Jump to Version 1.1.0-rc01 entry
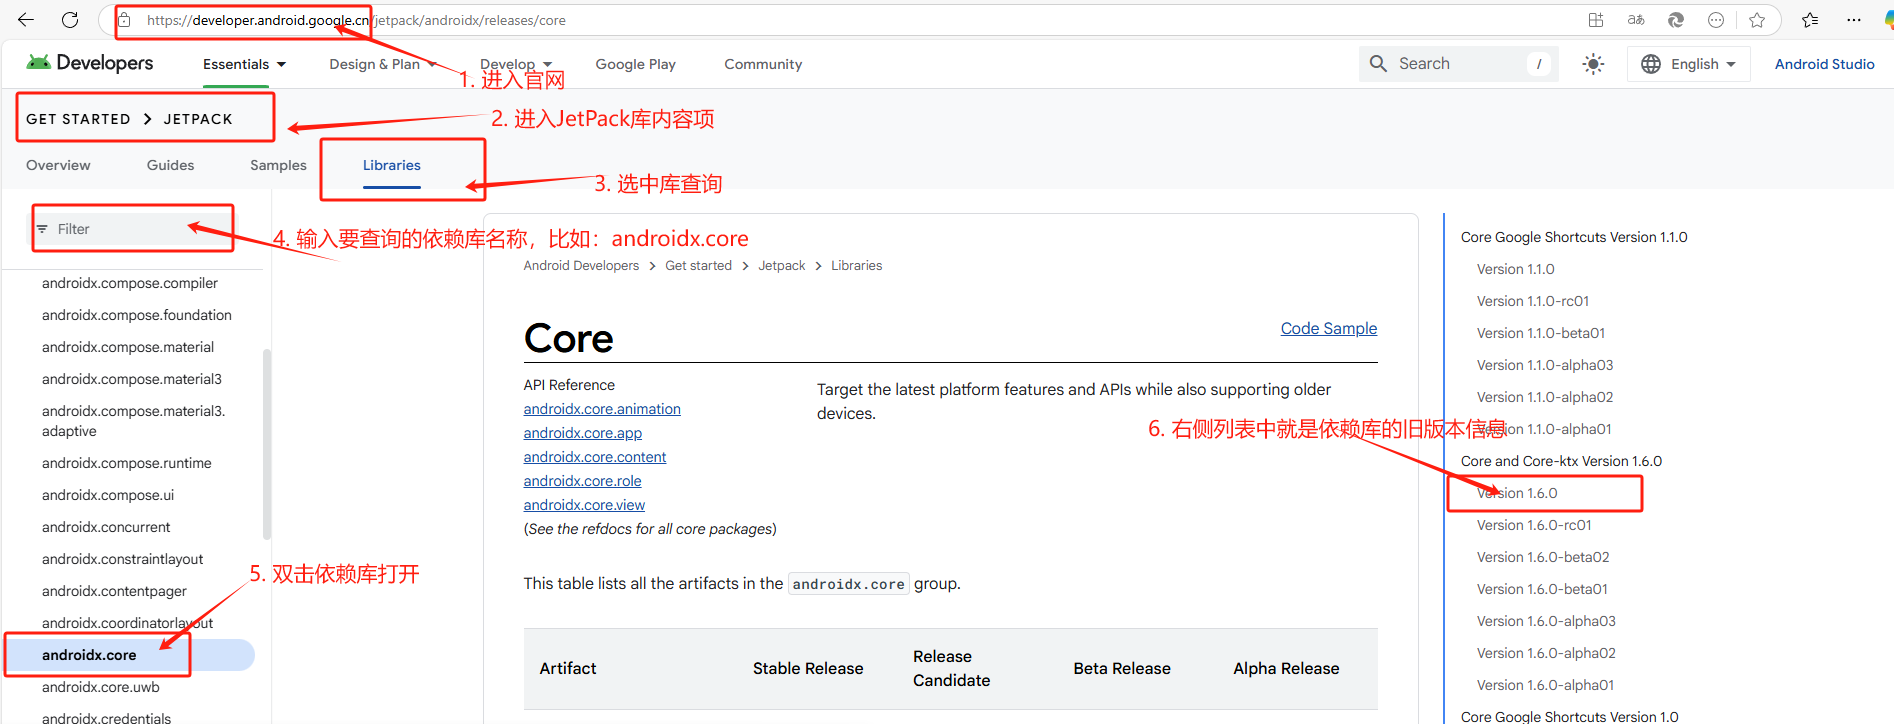 1533,301
